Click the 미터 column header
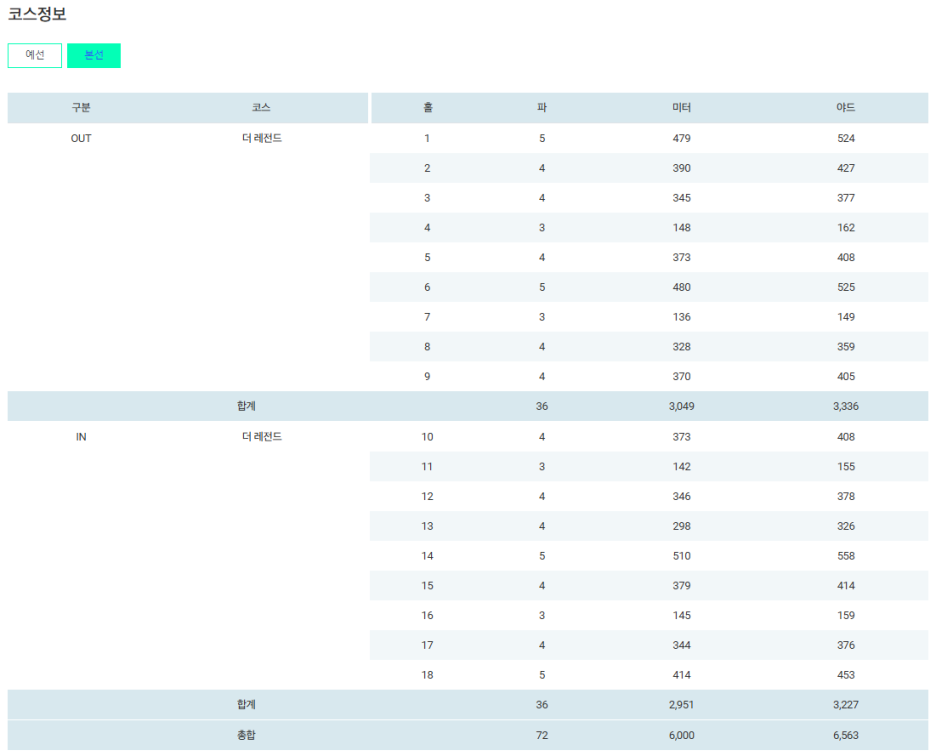The image size is (936, 756). point(681,107)
